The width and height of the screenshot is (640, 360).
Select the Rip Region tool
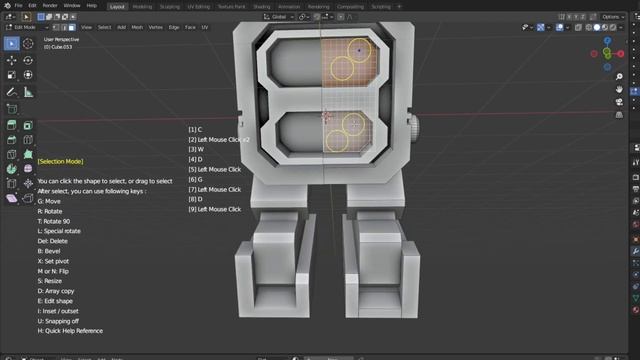[28, 198]
